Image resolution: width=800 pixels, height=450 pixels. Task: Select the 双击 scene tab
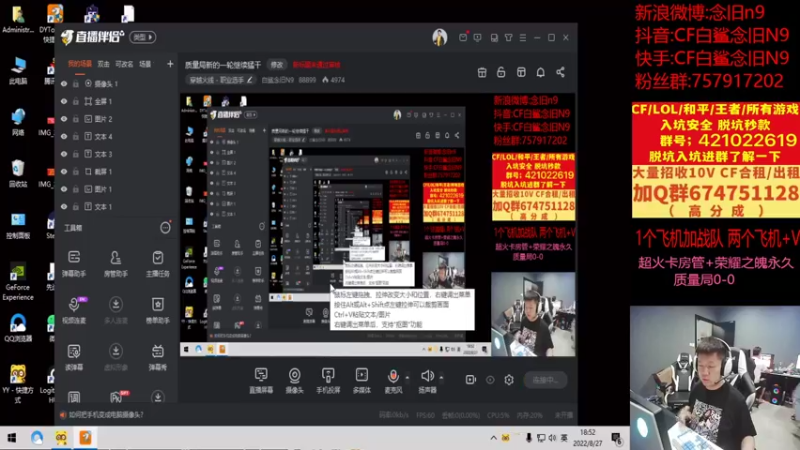click(x=104, y=64)
